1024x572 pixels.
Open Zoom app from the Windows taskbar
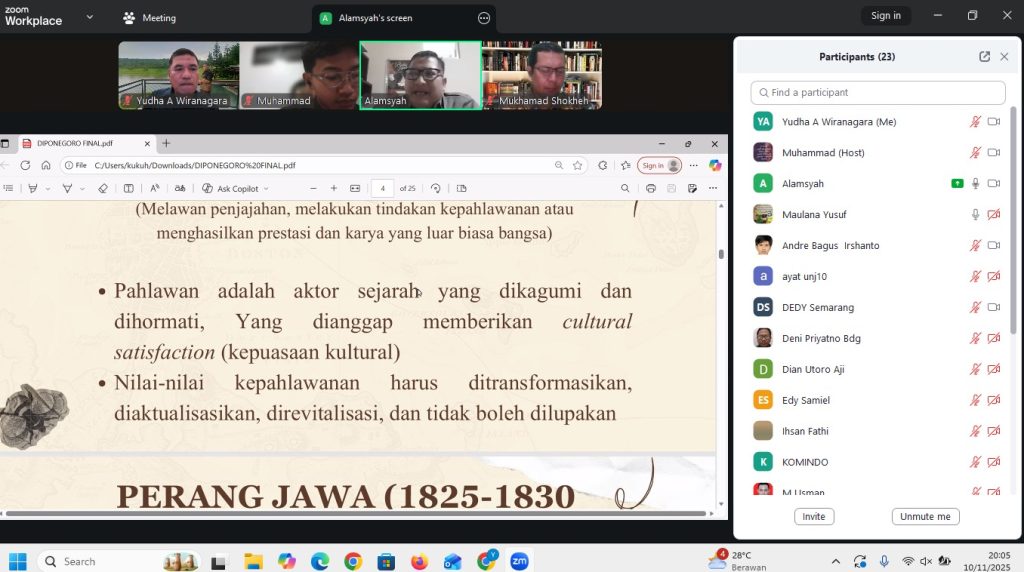coord(519,561)
